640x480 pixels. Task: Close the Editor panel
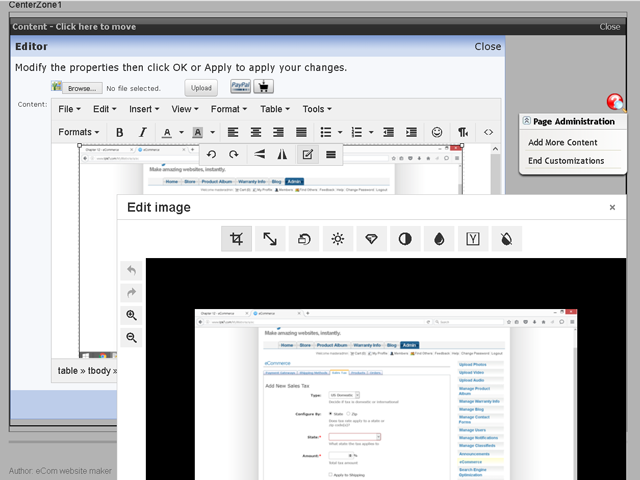(487, 47)
